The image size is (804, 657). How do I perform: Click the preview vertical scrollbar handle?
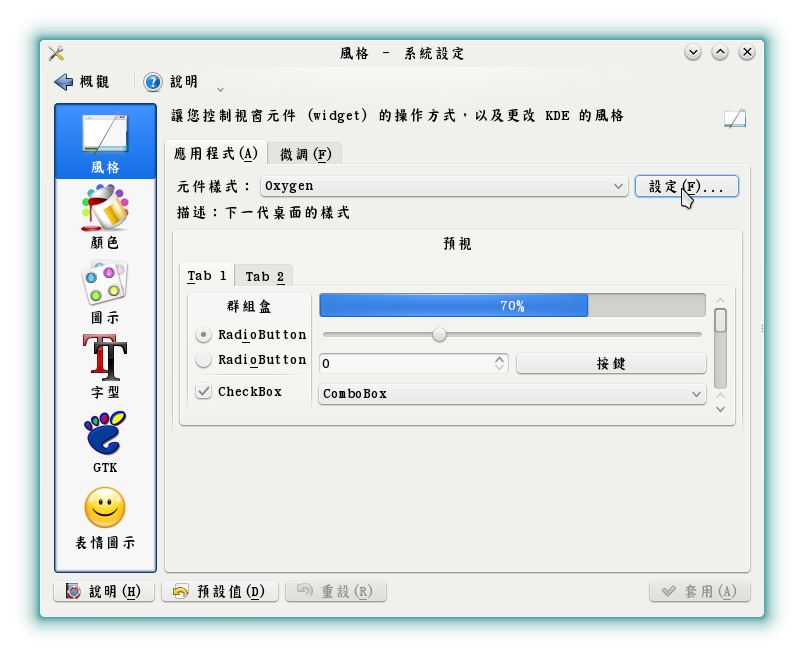point(720,321)
